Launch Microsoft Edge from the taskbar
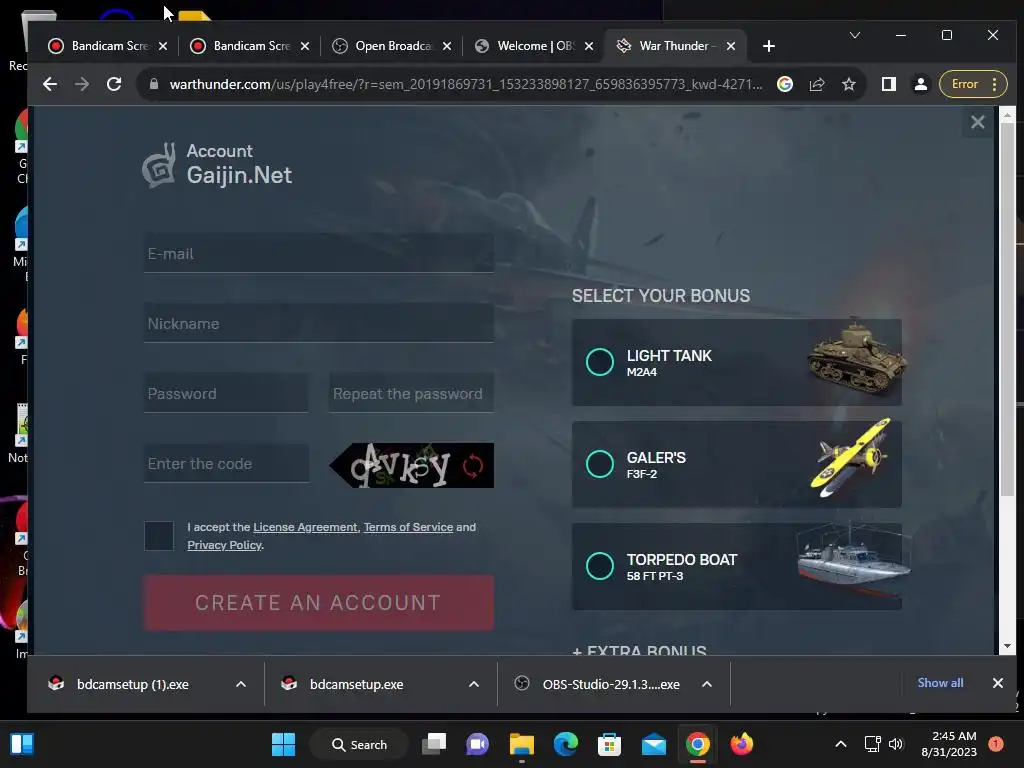The width and height of the screenshot is (1024, 768). (566, 744)
